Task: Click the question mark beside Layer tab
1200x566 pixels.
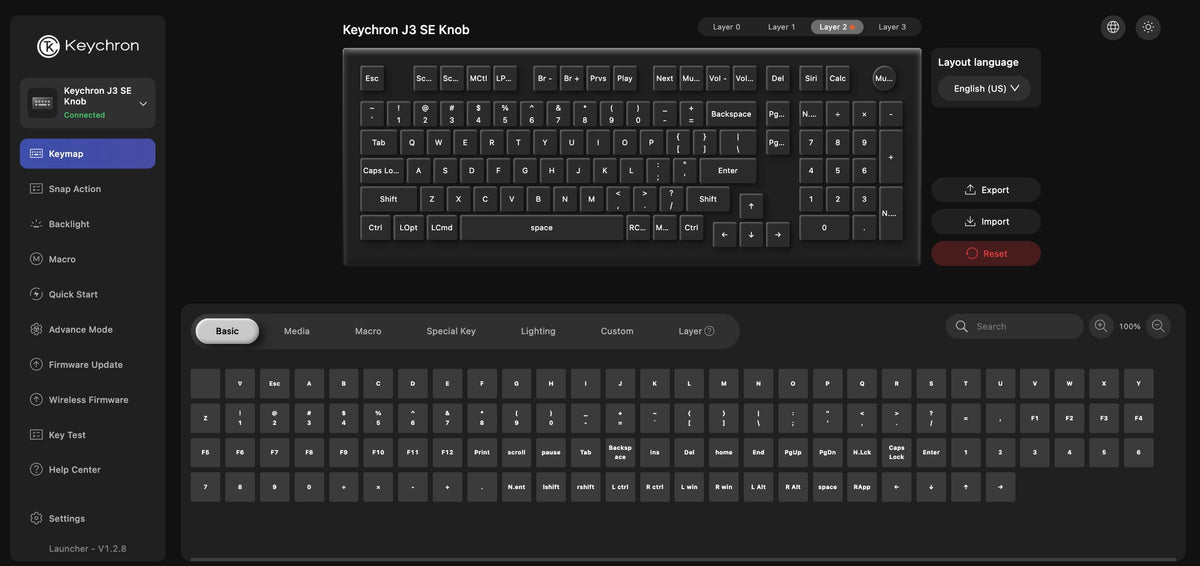Action: coord(710,331)
